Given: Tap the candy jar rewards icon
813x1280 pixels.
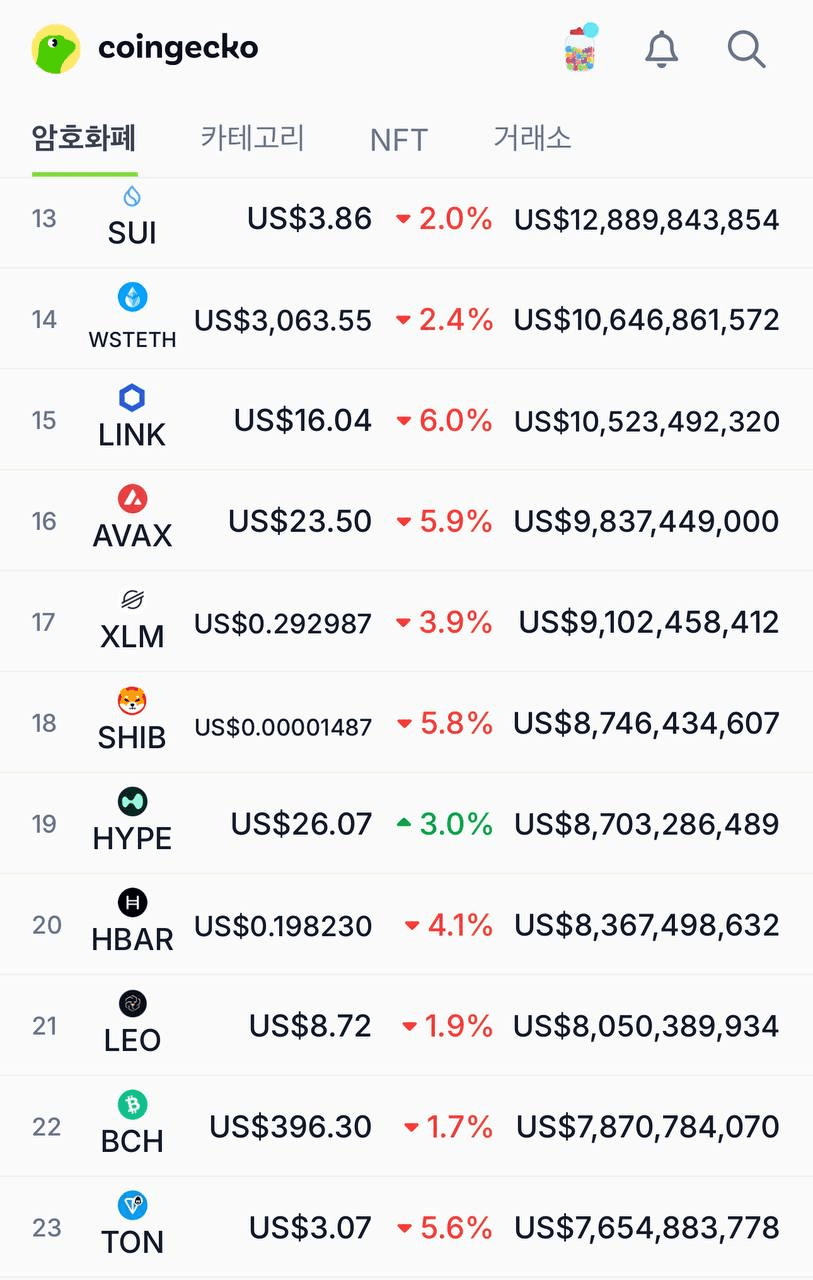Looking at the screenshot, I should pos(580,48).
